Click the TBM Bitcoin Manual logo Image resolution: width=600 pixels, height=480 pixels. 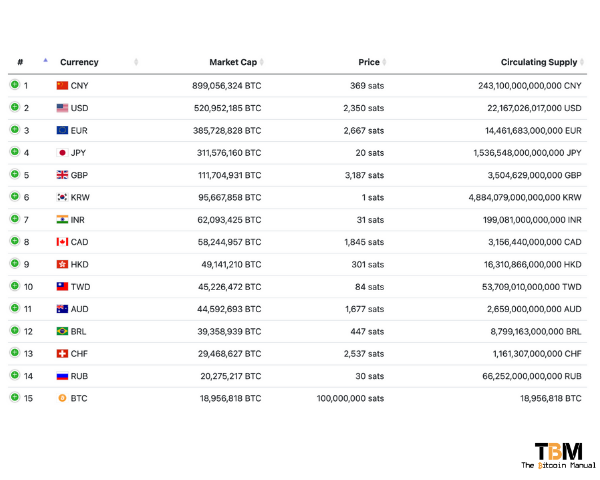558,456
